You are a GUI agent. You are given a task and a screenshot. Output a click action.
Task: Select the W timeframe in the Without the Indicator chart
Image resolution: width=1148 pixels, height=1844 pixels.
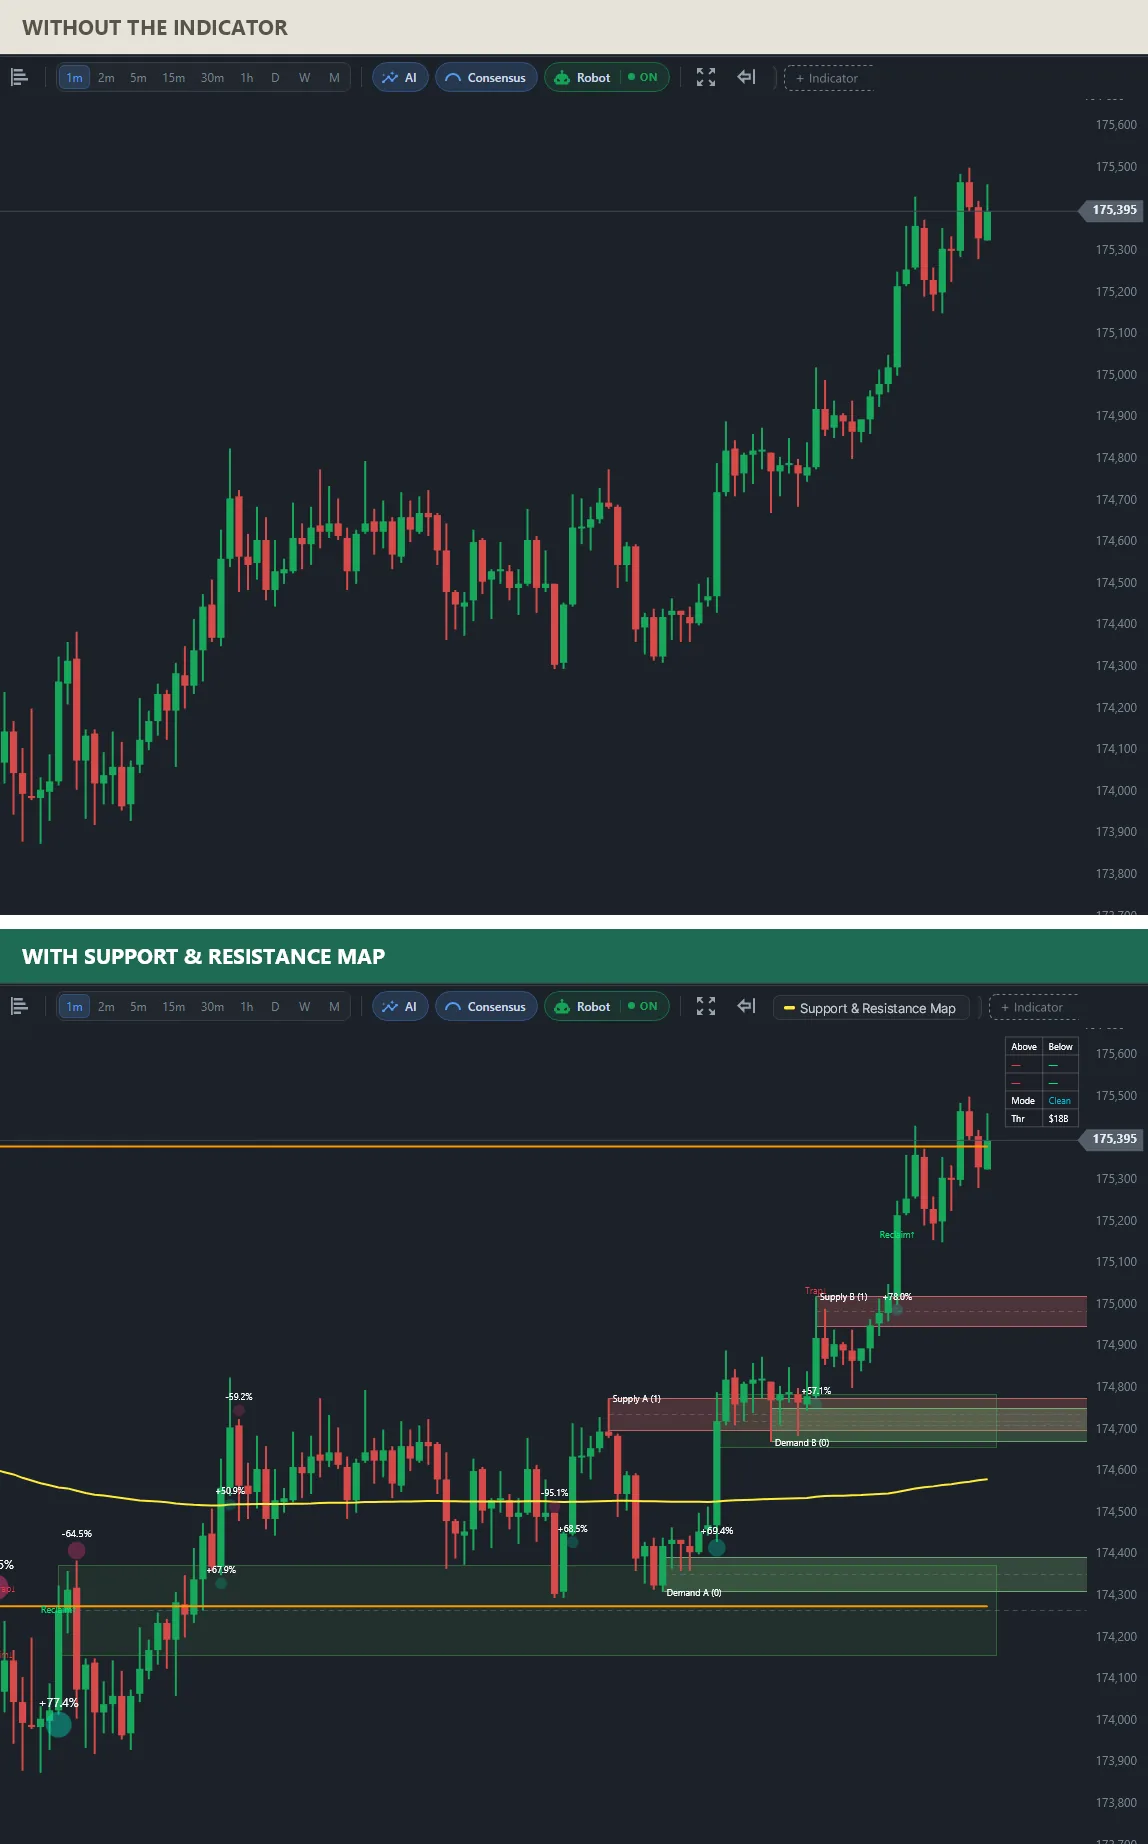304,78
